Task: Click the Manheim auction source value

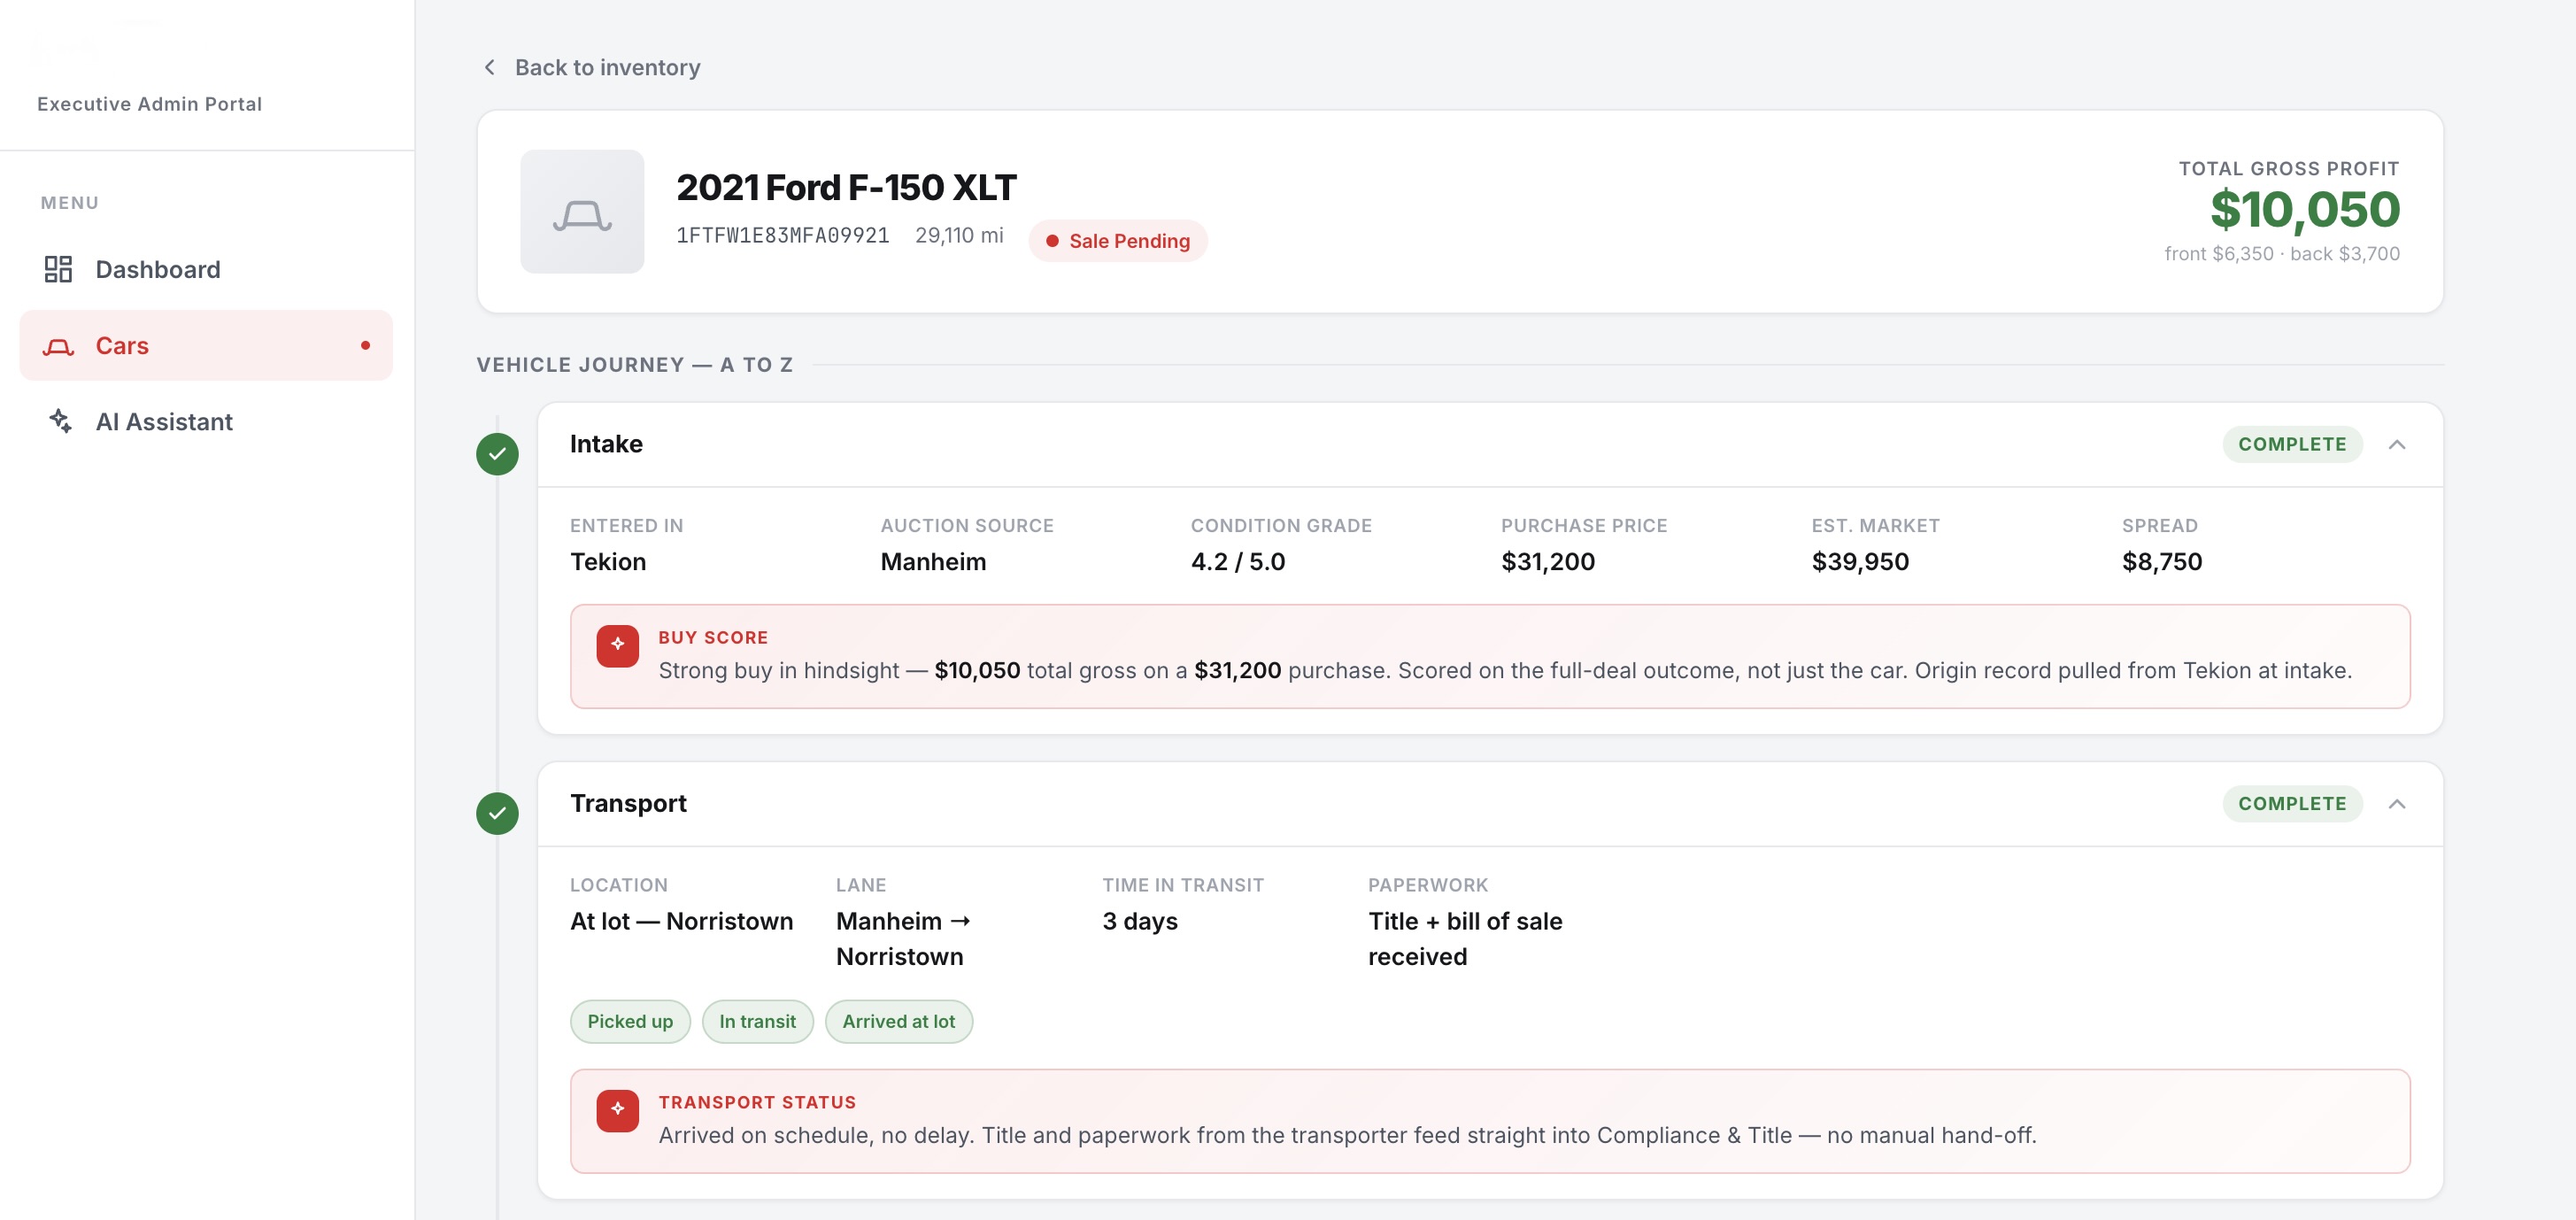Action: click(933, 561)
